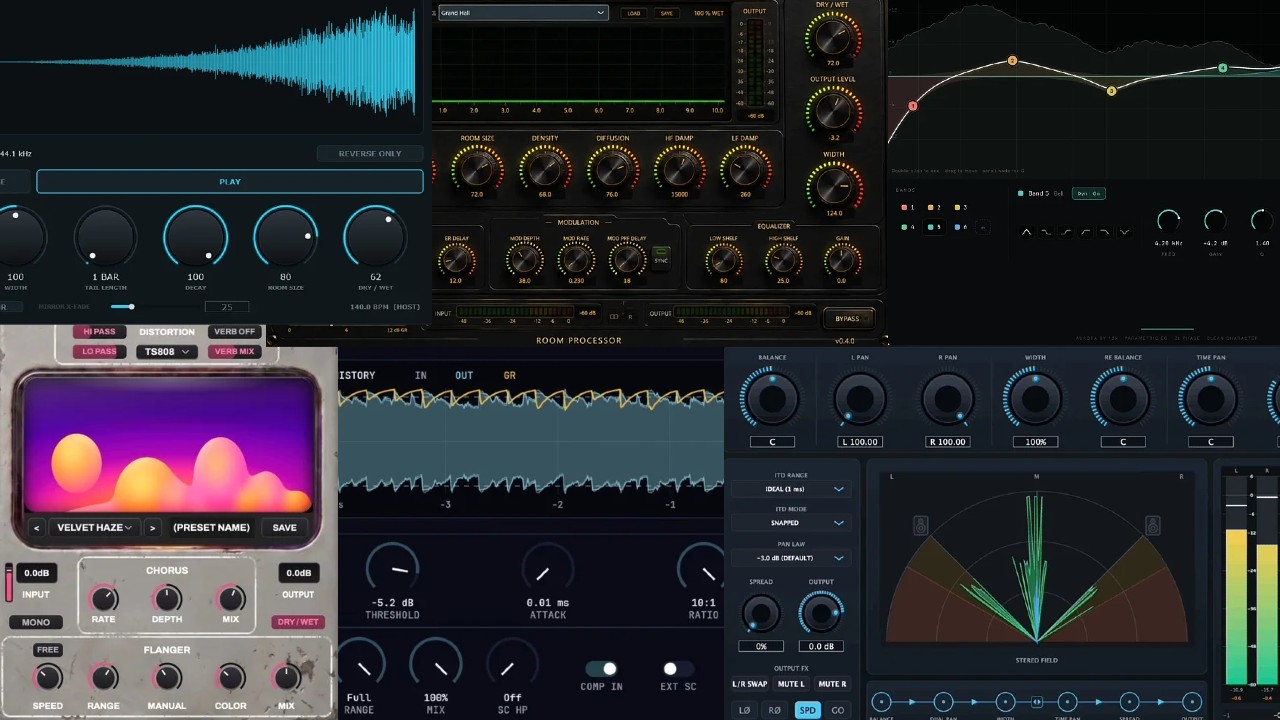Click the SPREAD value field showing 0%
Viewport: 1280px width, 720px height.
(x=761, y=646)
